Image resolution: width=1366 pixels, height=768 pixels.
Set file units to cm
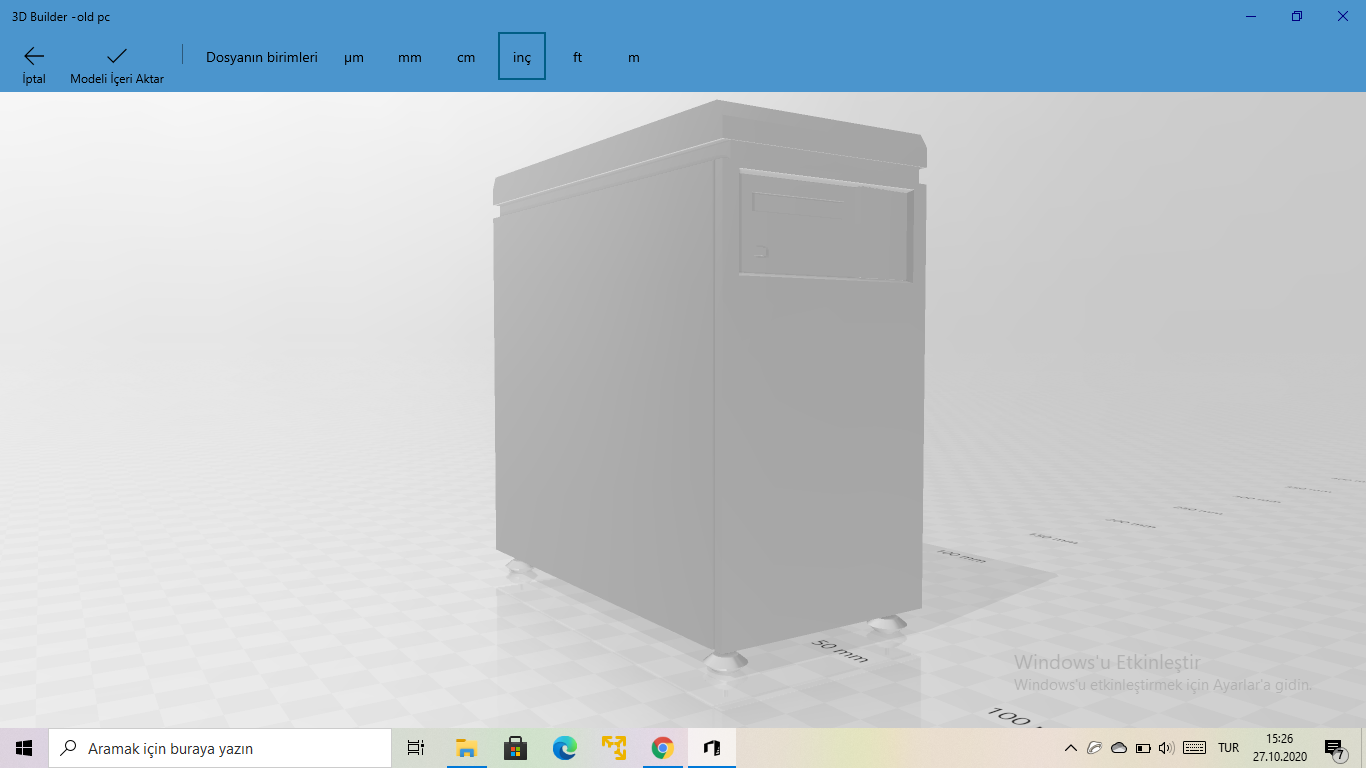click(x=466, y=57)
